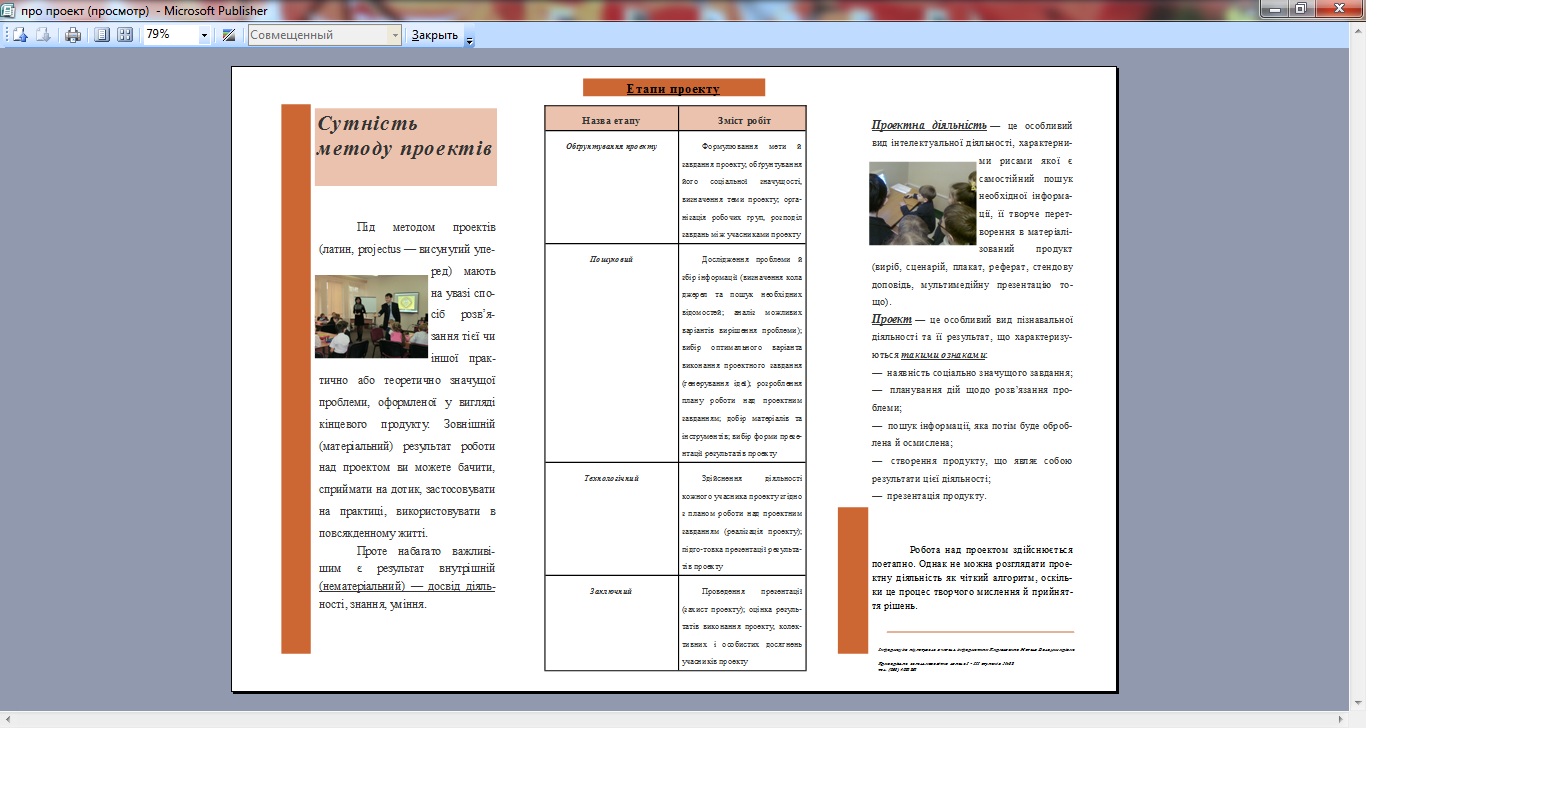1564x790 pixels.
Task: Switch to multiple pages view
Action: (125, 35)
